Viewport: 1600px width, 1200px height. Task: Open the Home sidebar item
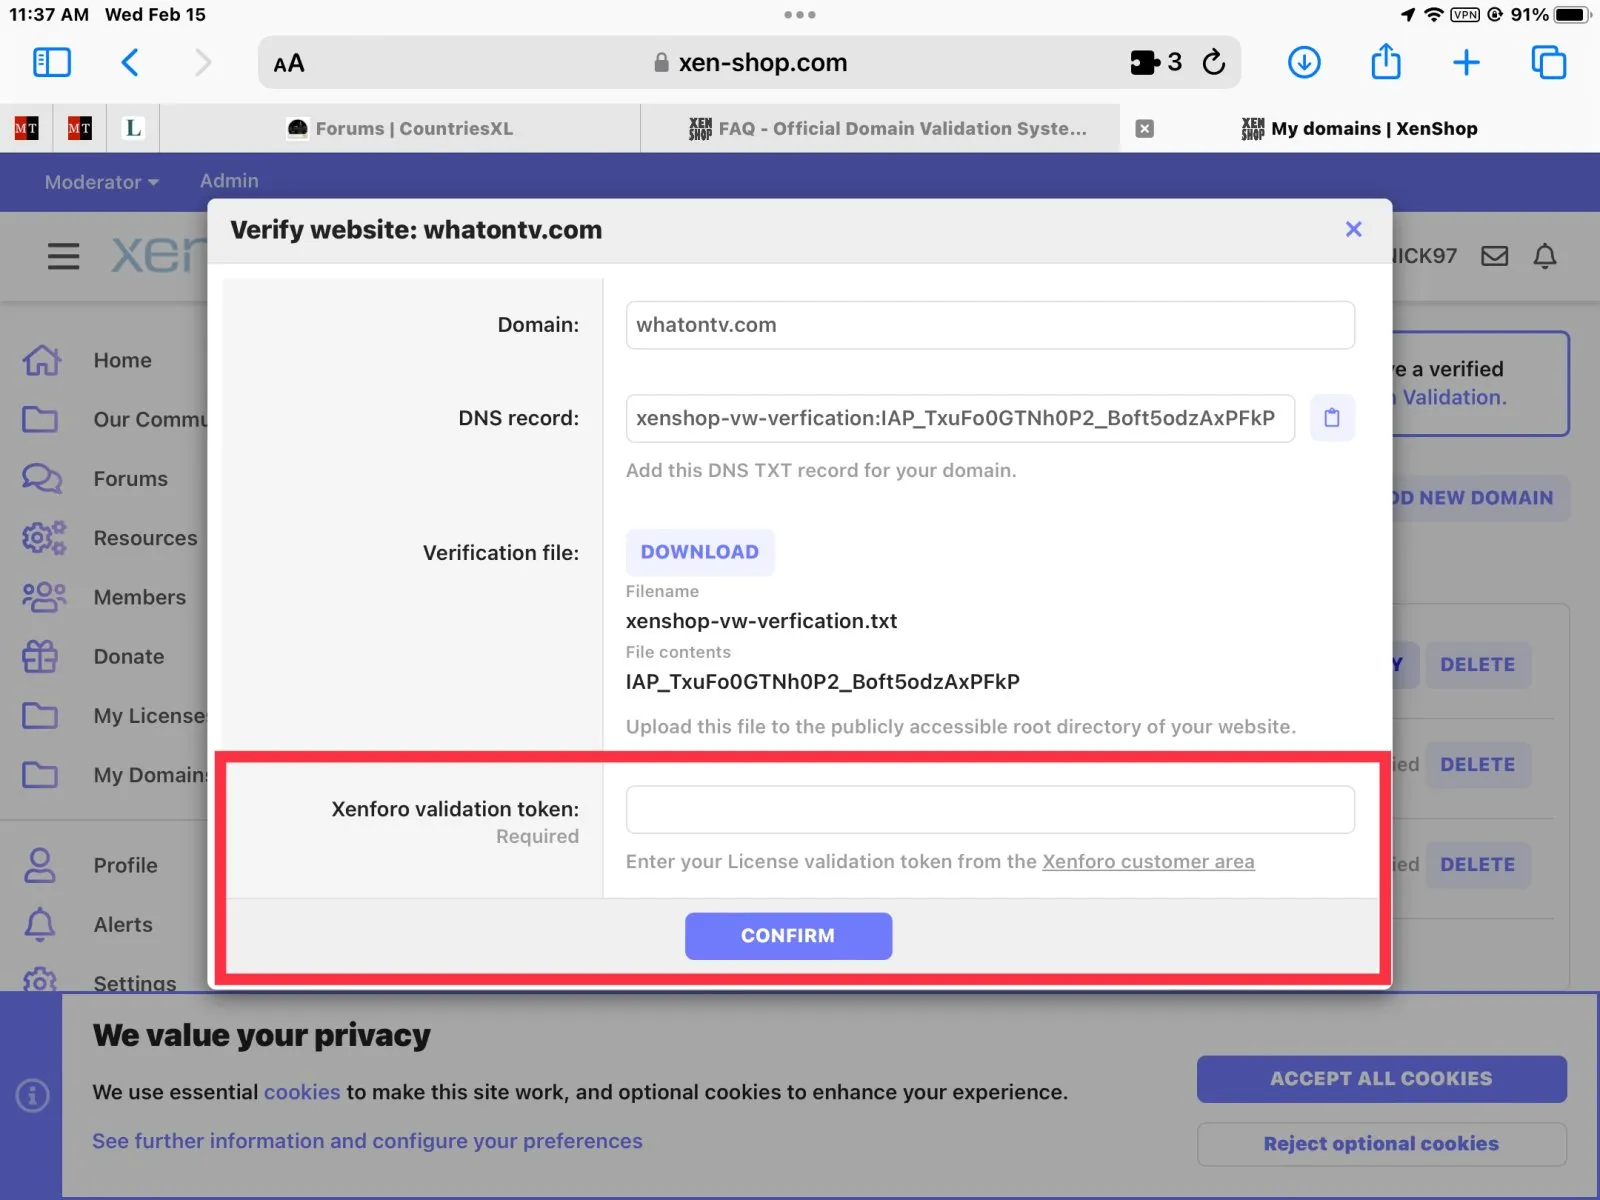pyautogui.click(x=123, y=360)
